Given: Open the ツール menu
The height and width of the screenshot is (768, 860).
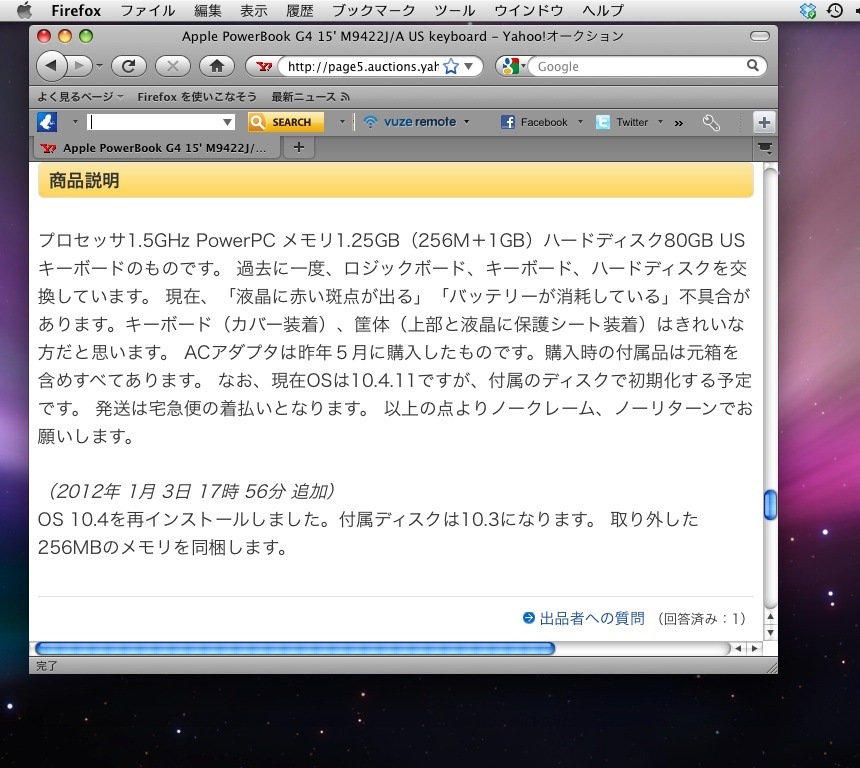Looking at the screenshot, I should click(455, 11).
